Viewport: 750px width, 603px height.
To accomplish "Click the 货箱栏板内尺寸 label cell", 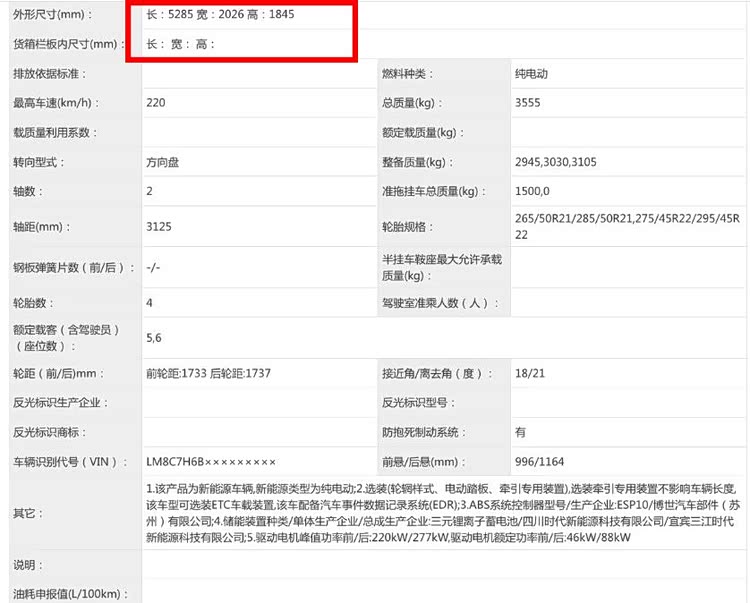I will click(65, 45).
